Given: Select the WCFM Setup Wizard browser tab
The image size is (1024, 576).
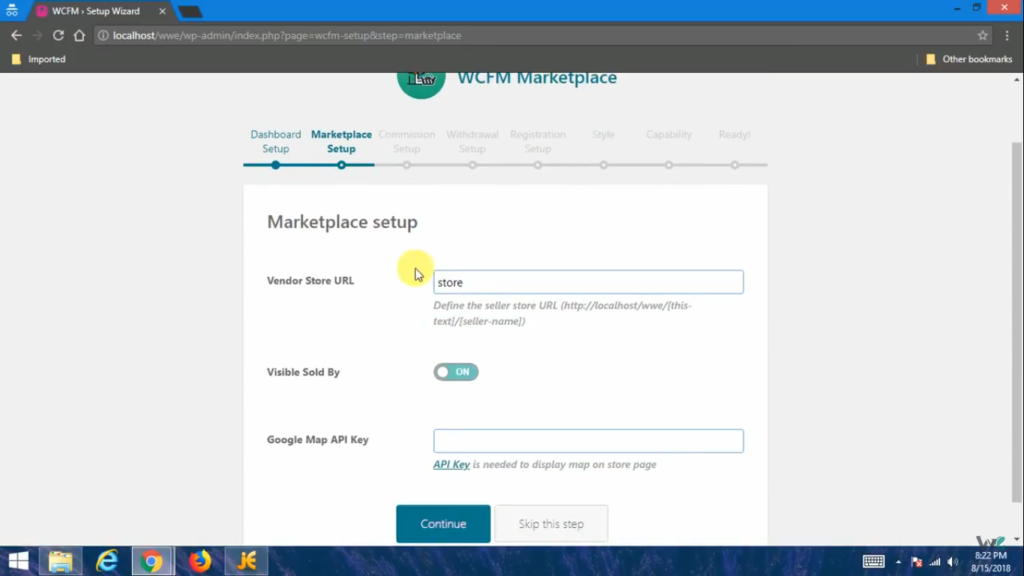Looking at the screenshot, I should [x=100, y=11].
